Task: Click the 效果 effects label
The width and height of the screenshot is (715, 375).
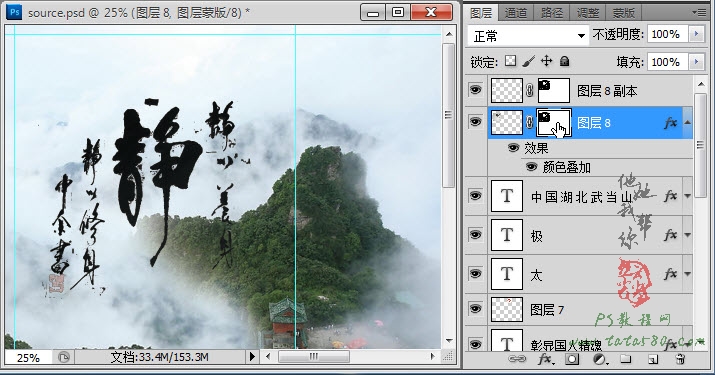Action: [536, 148]
